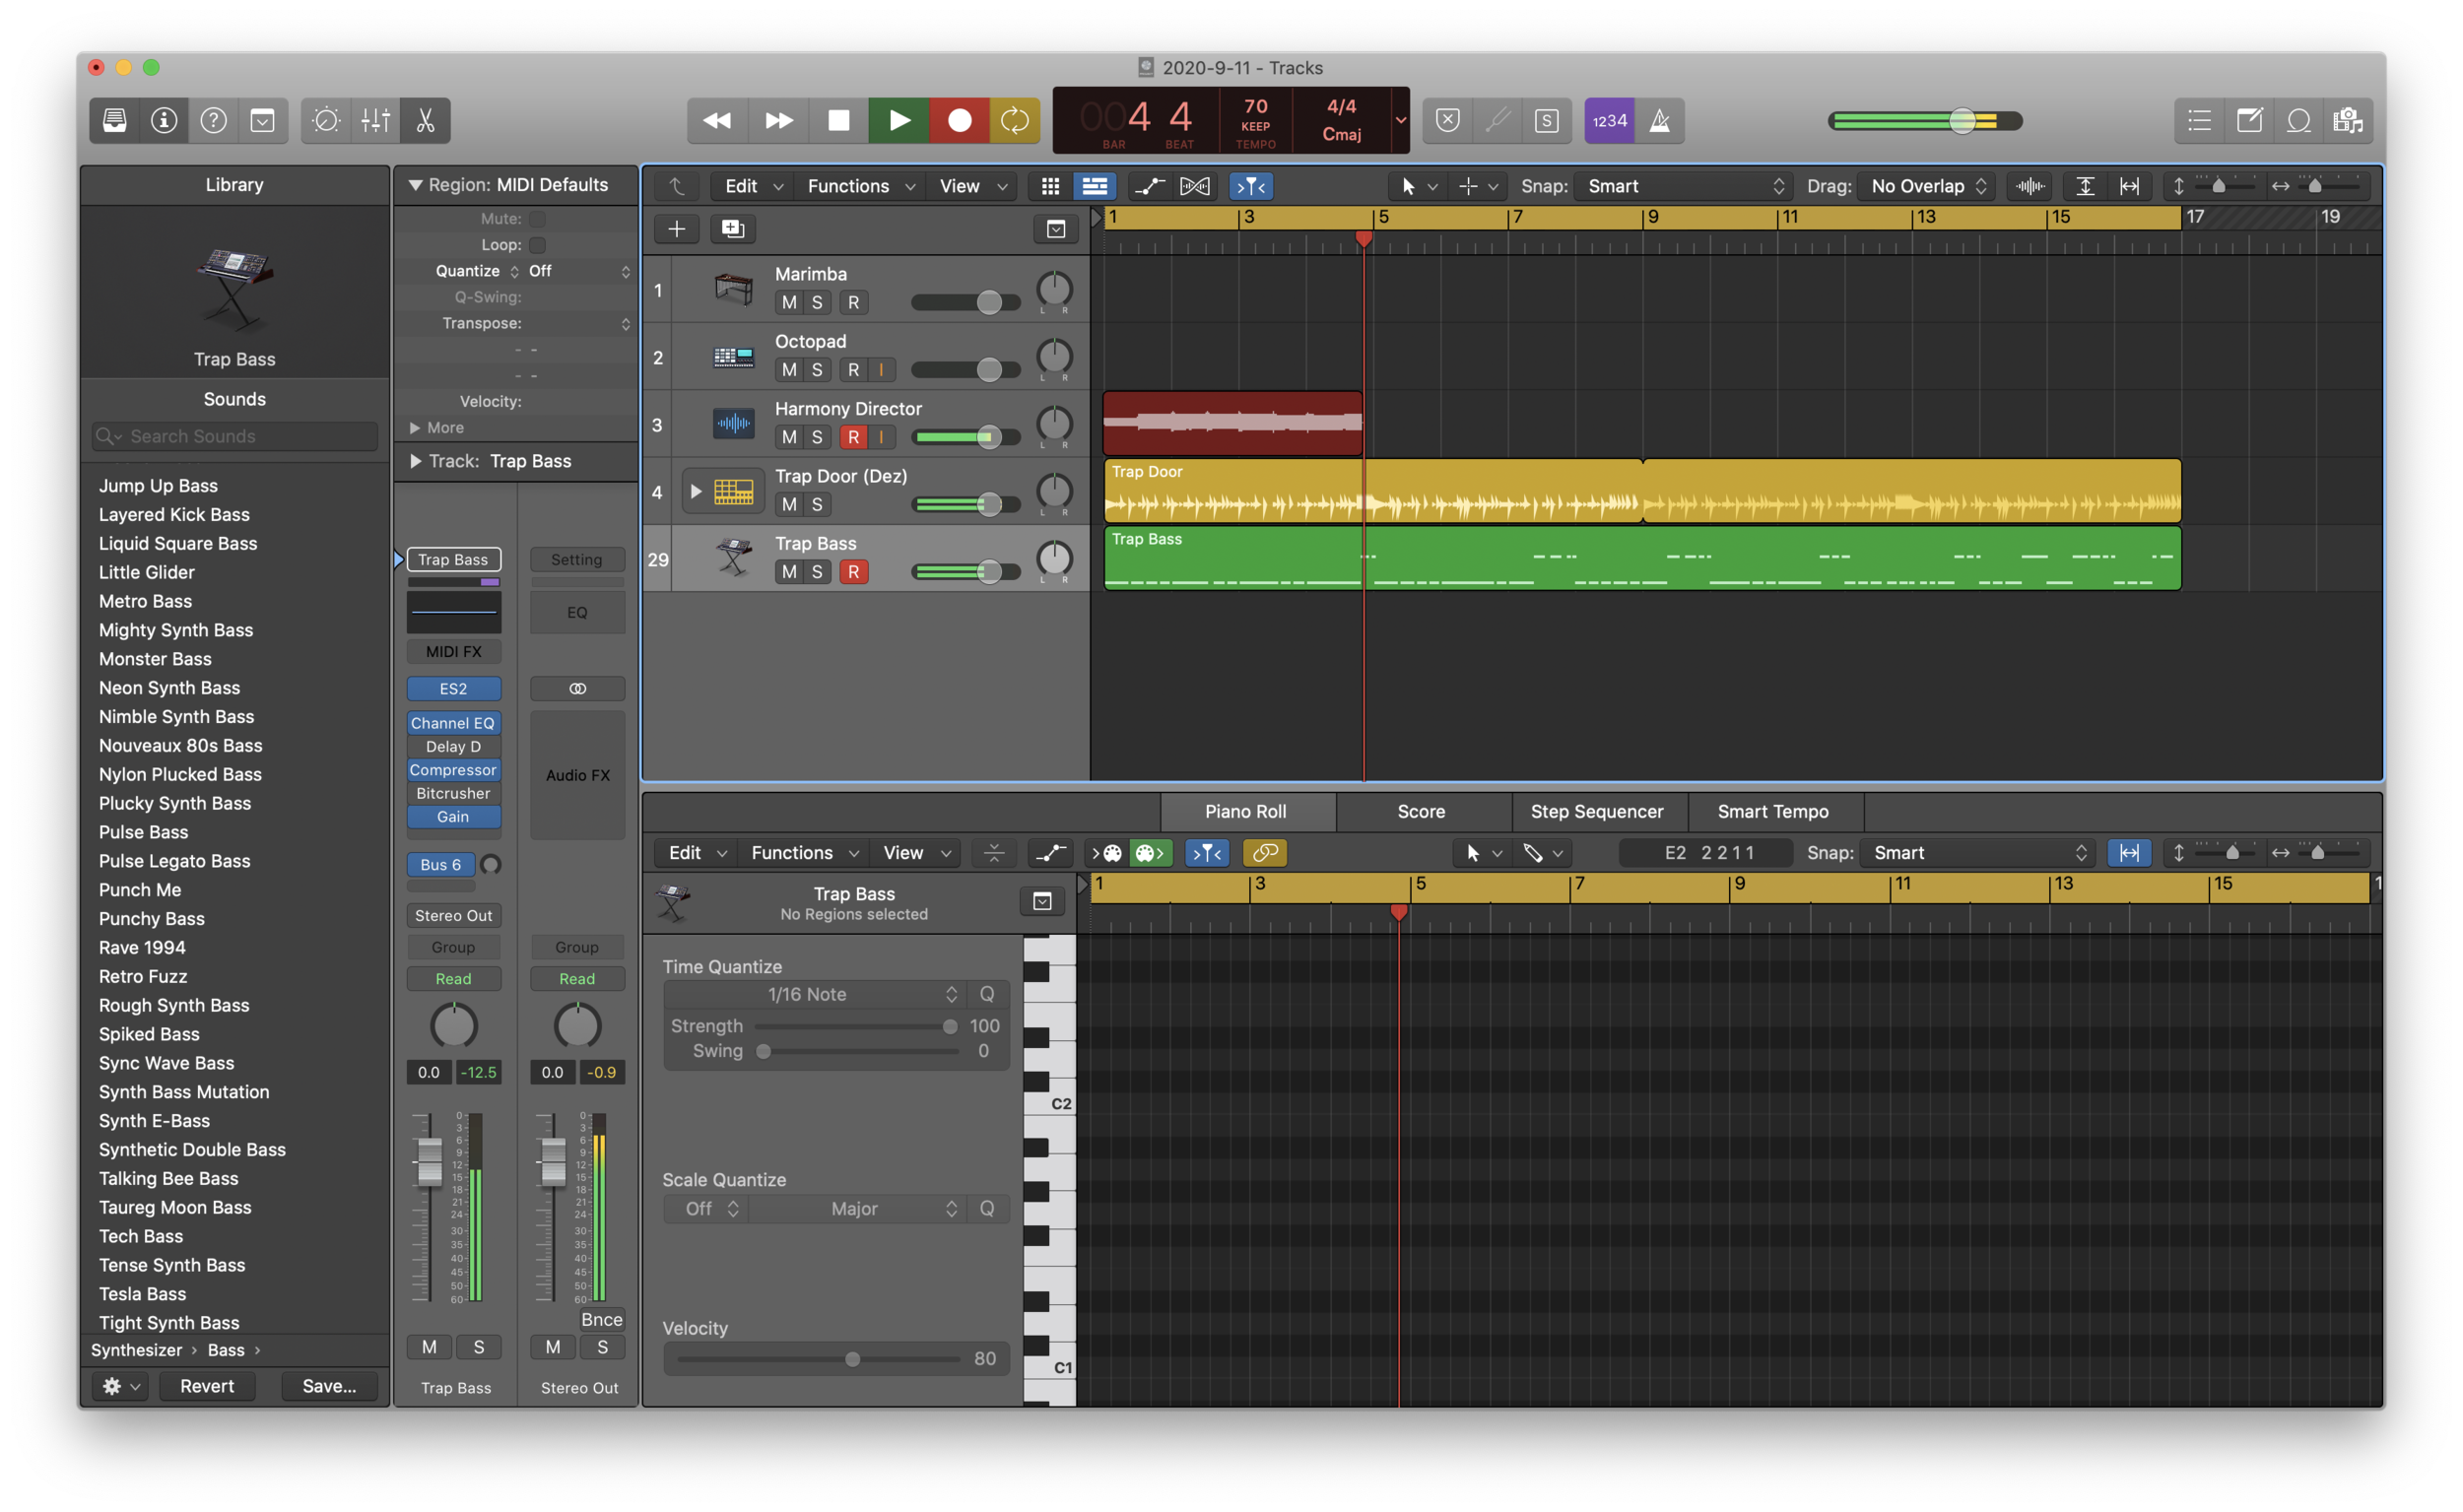2463x1512 pixels.
Task: Toggle the waveform zoom icon in Tracks toolbar
Action: tap(2030, 186)
